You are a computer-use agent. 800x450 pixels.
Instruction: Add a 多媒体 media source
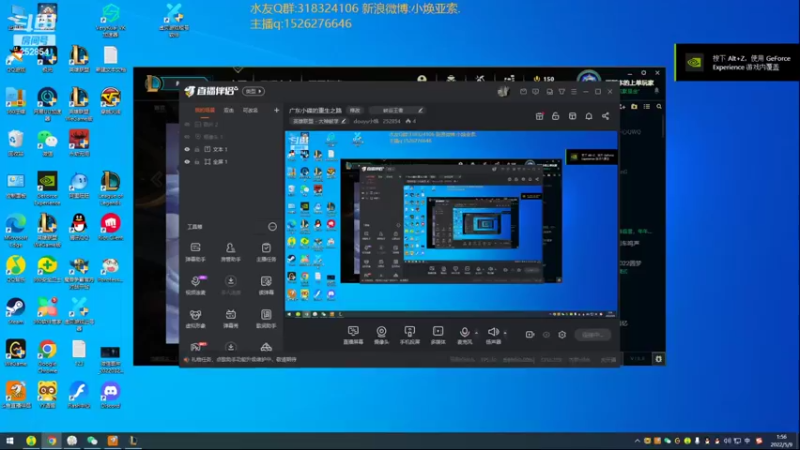click(x=438, y=335)
